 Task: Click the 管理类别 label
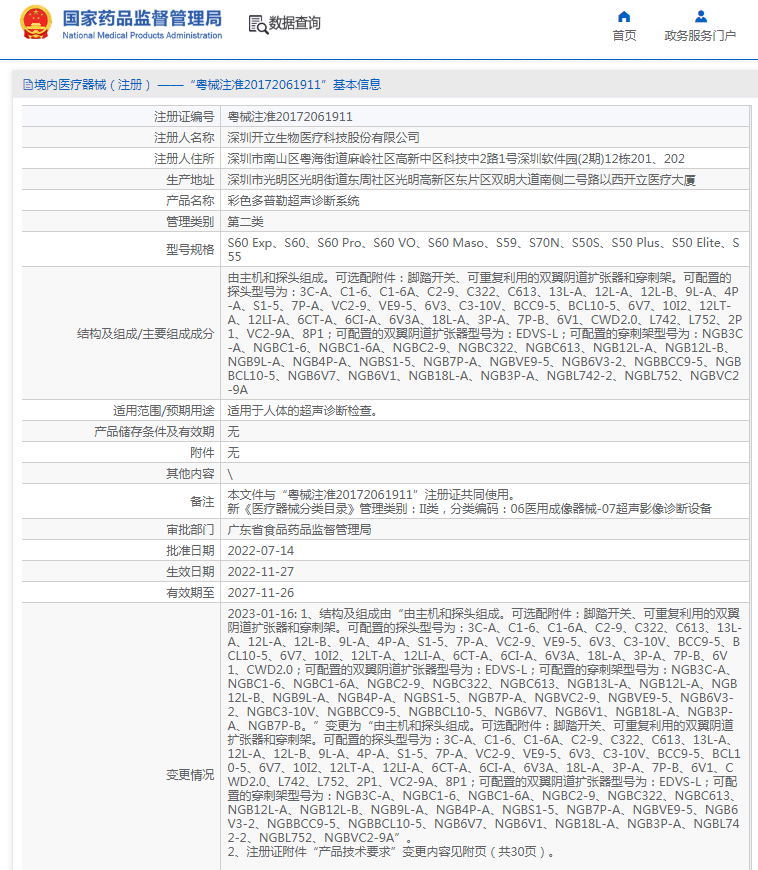pyautogui.click(x=190, y=222)
